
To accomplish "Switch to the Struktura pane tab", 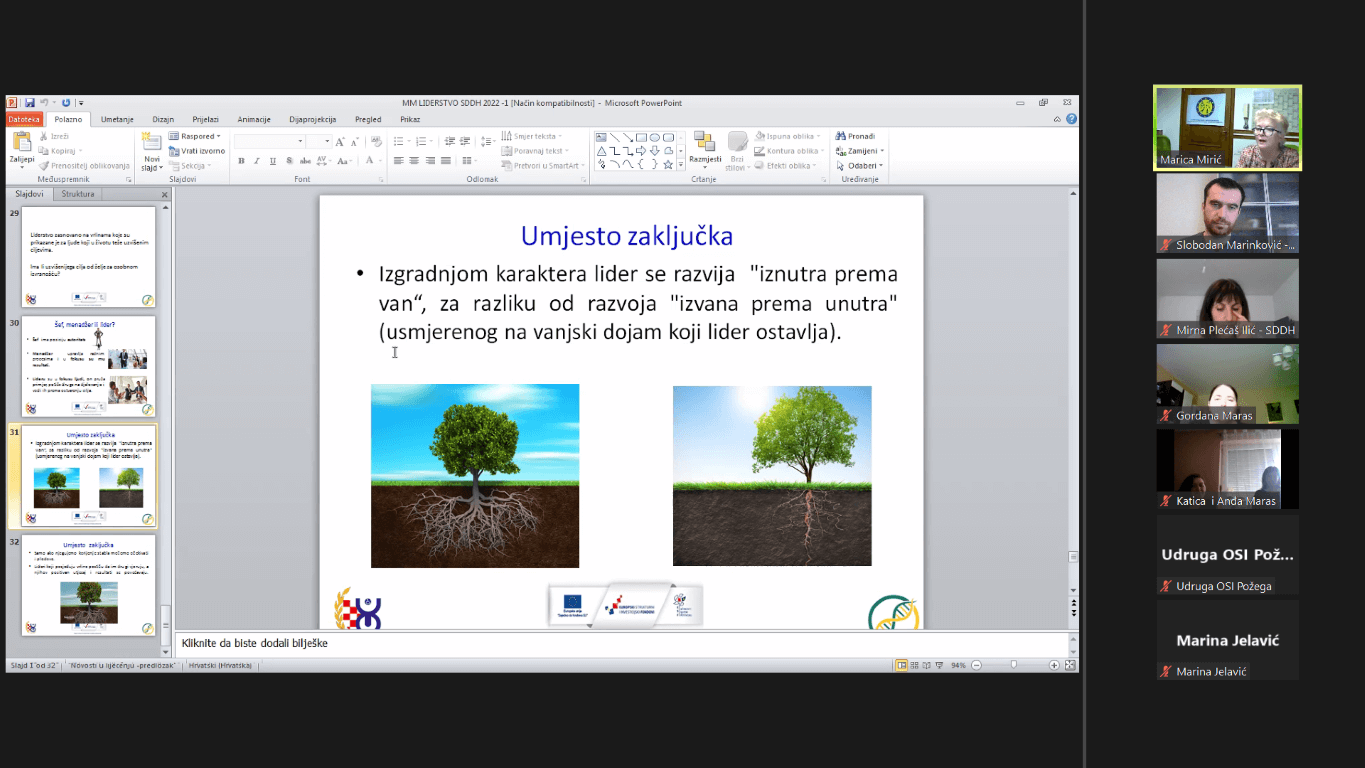I will [x=78, y=194].
